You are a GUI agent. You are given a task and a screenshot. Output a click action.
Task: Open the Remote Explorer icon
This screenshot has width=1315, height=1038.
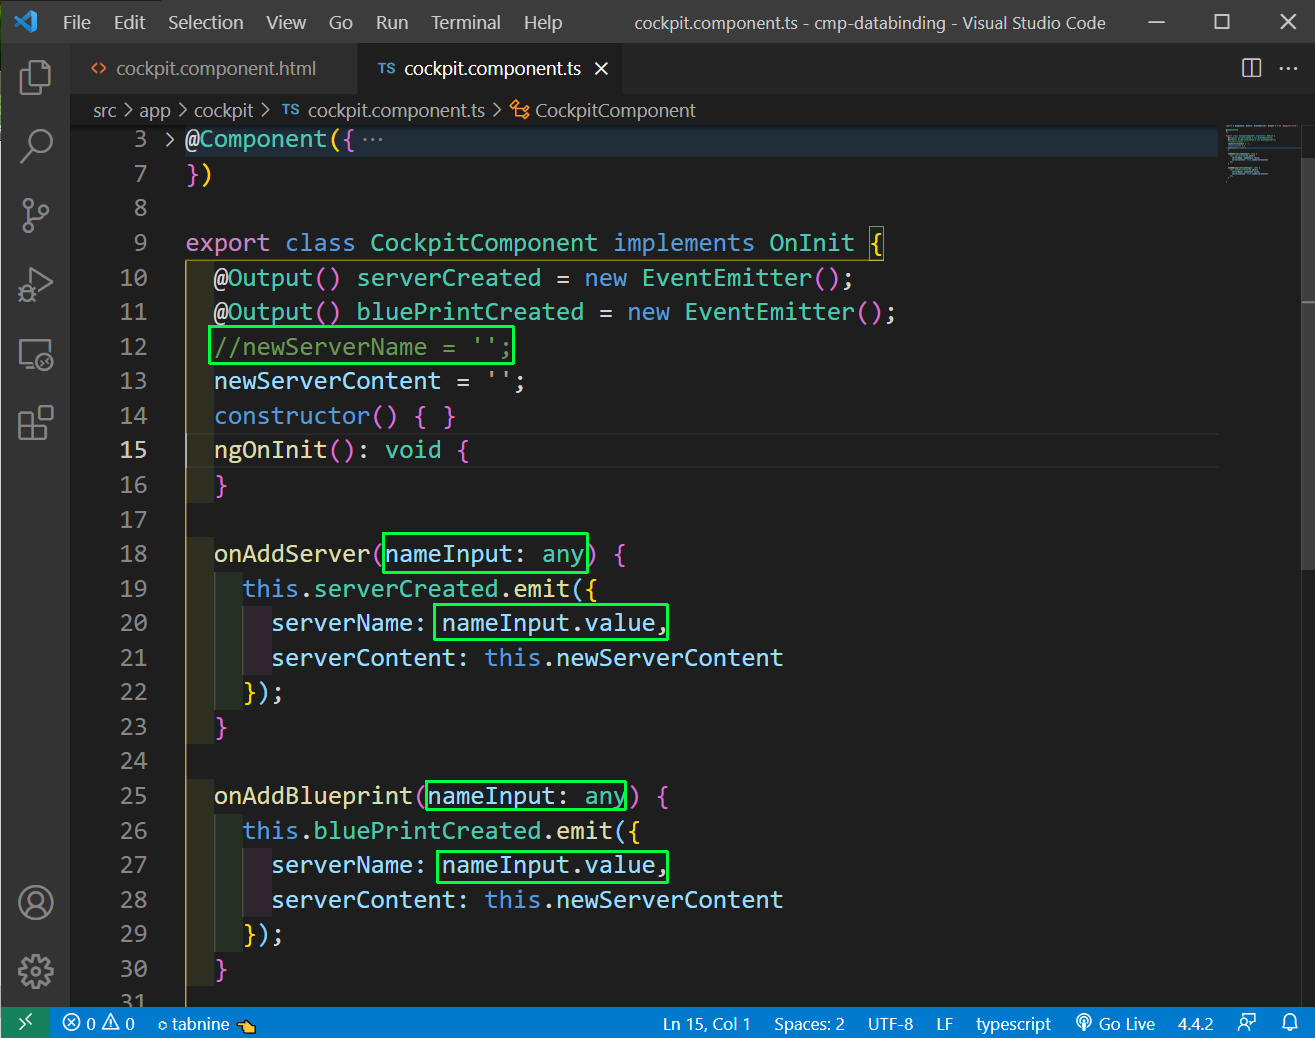pos(35,354)
